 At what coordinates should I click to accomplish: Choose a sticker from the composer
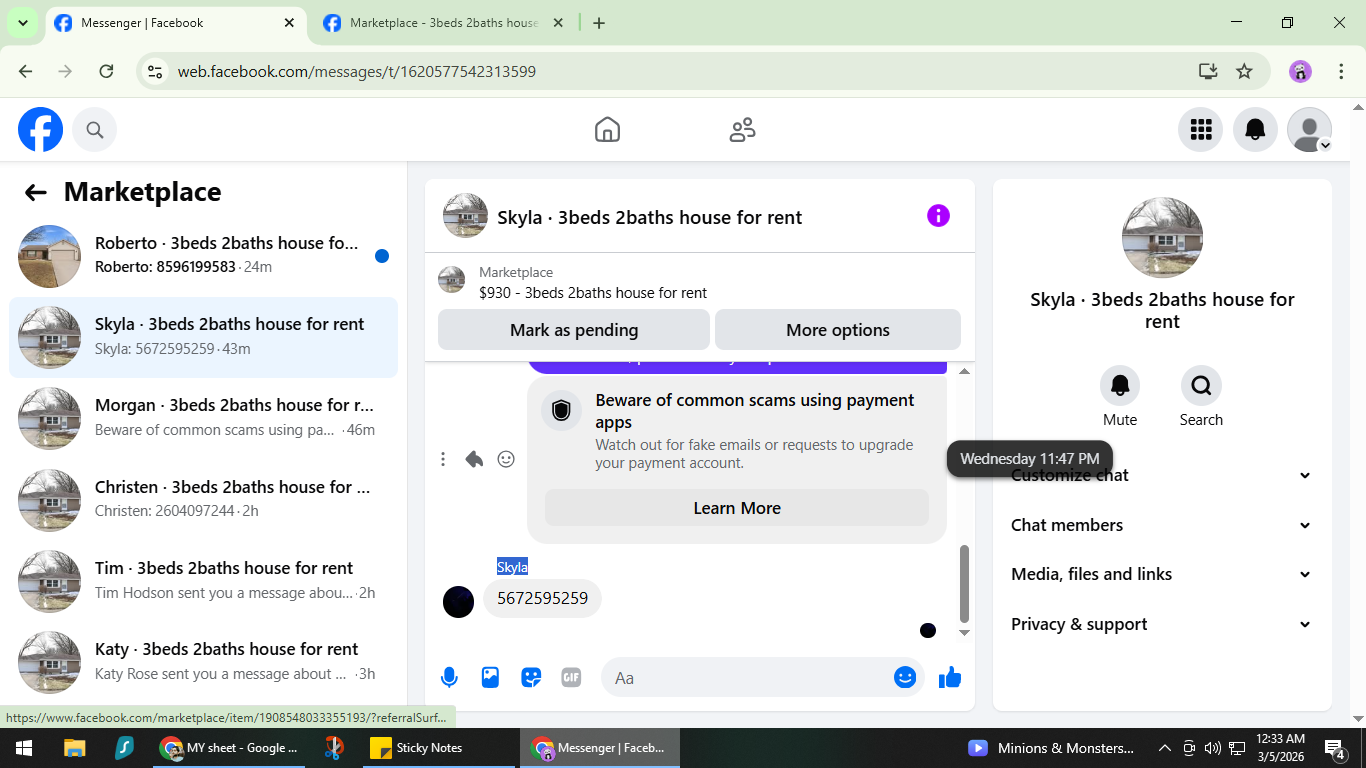point(531,678)
